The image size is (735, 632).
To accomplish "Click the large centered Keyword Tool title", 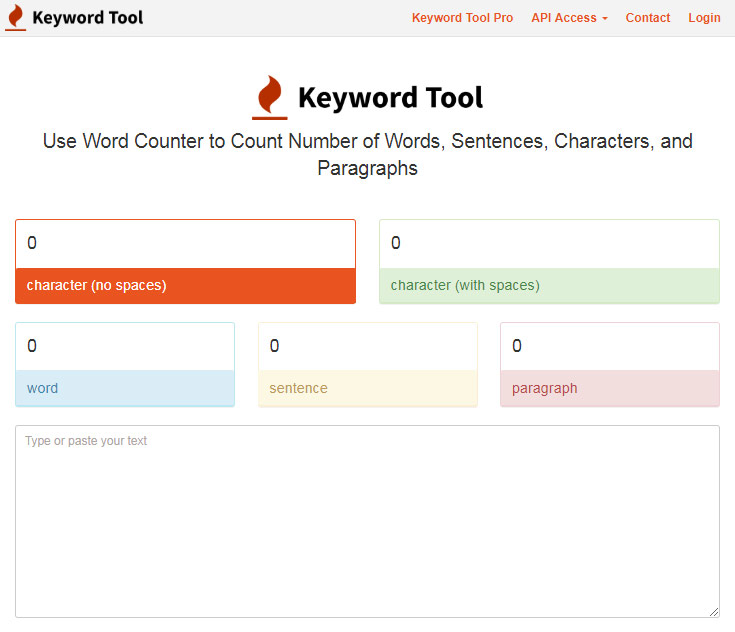I will pyautogui.click(x=390, y=98).
